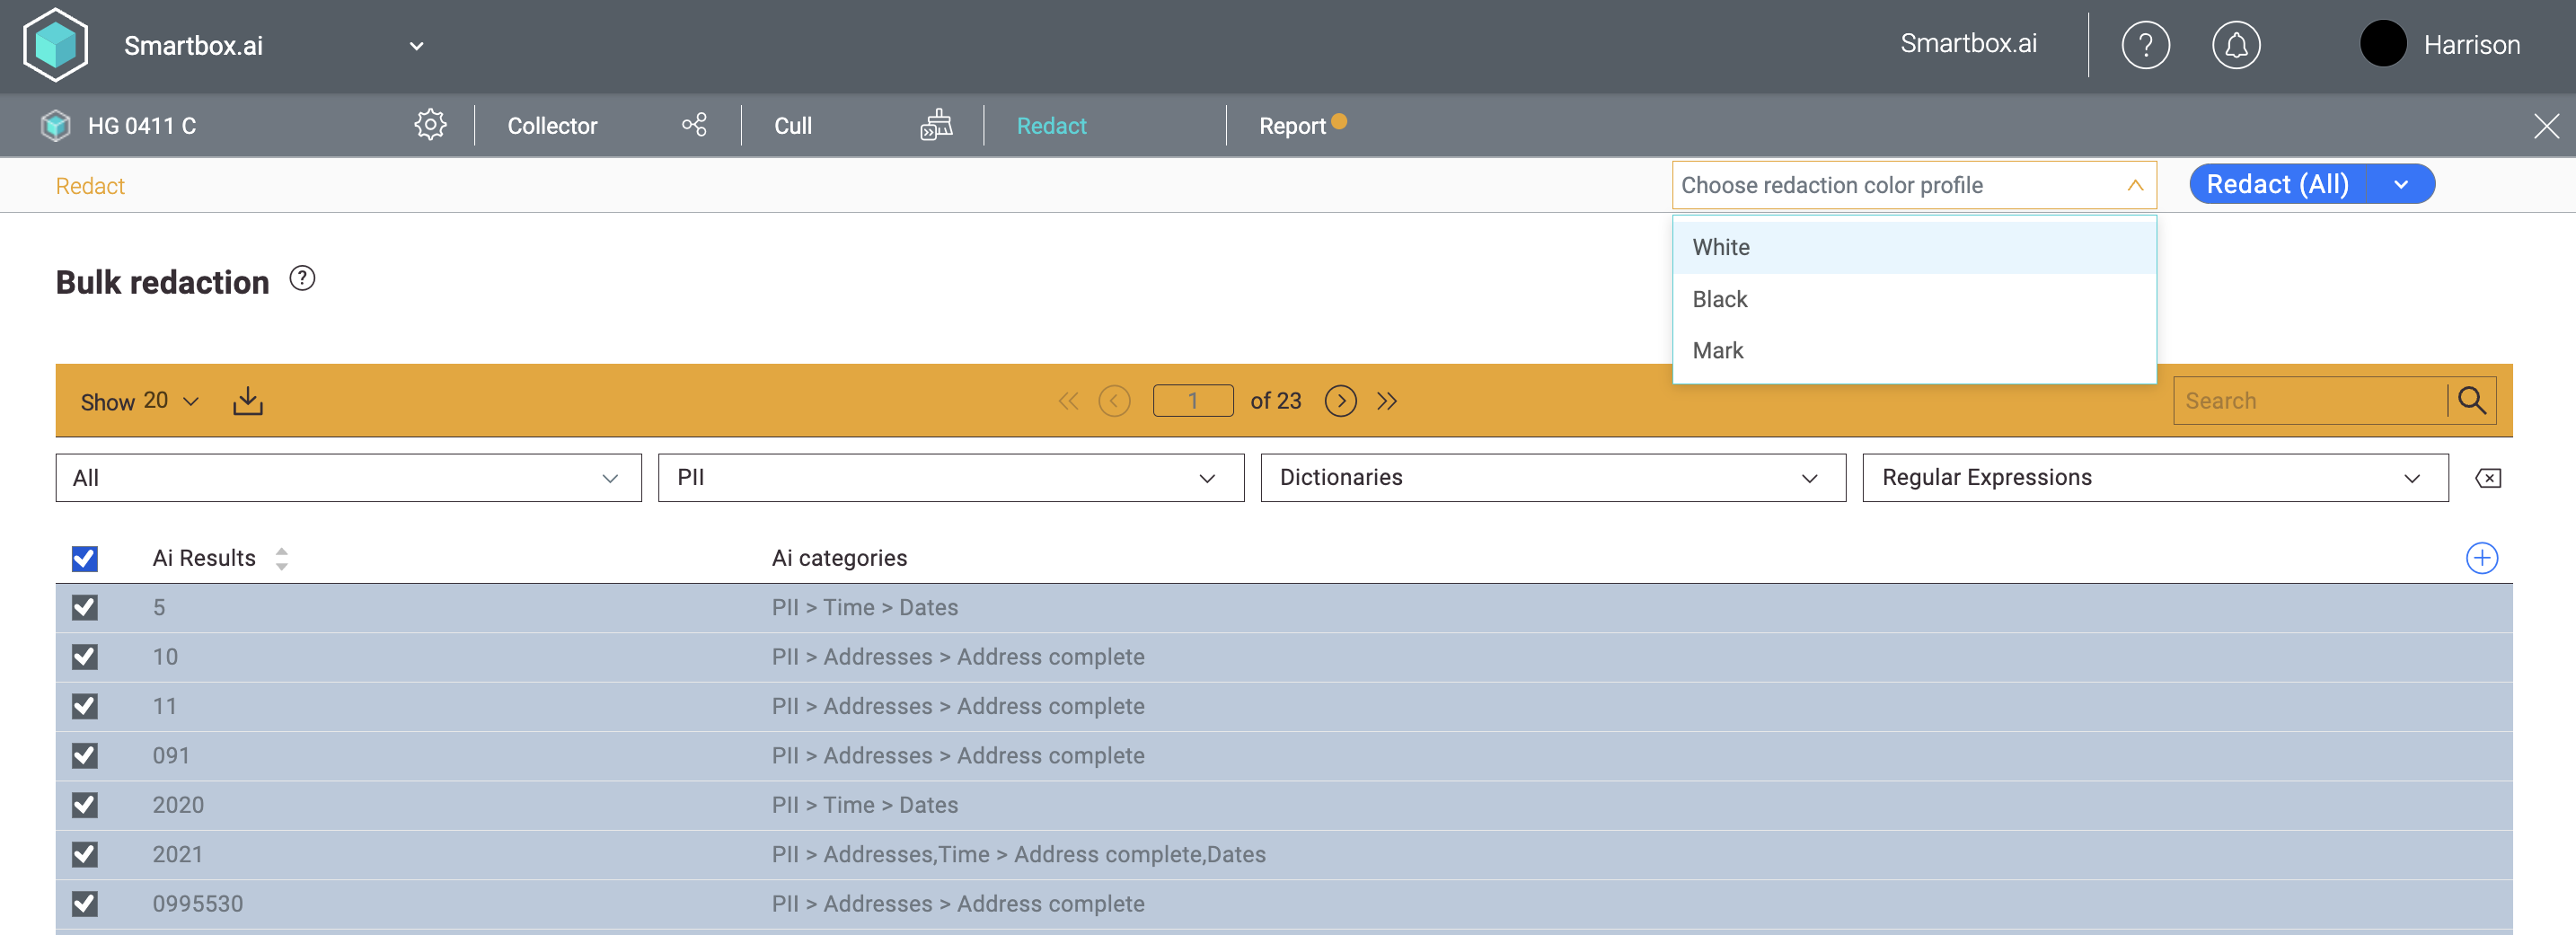Select White color profile option
Viewport: 2576px width, 935px height.
pos(1914,247)
